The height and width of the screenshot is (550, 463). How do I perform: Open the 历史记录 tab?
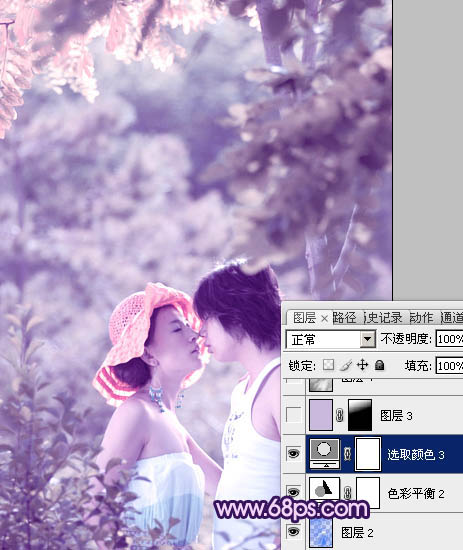pos(383,318)
